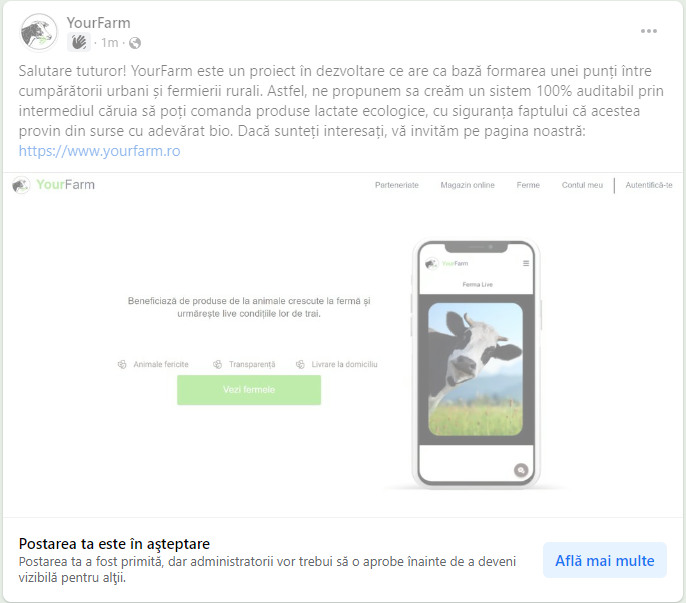The image size is (686, 603).
Task: Click the YourFarm cow profile picture
Action: click(x=39, y=33)
